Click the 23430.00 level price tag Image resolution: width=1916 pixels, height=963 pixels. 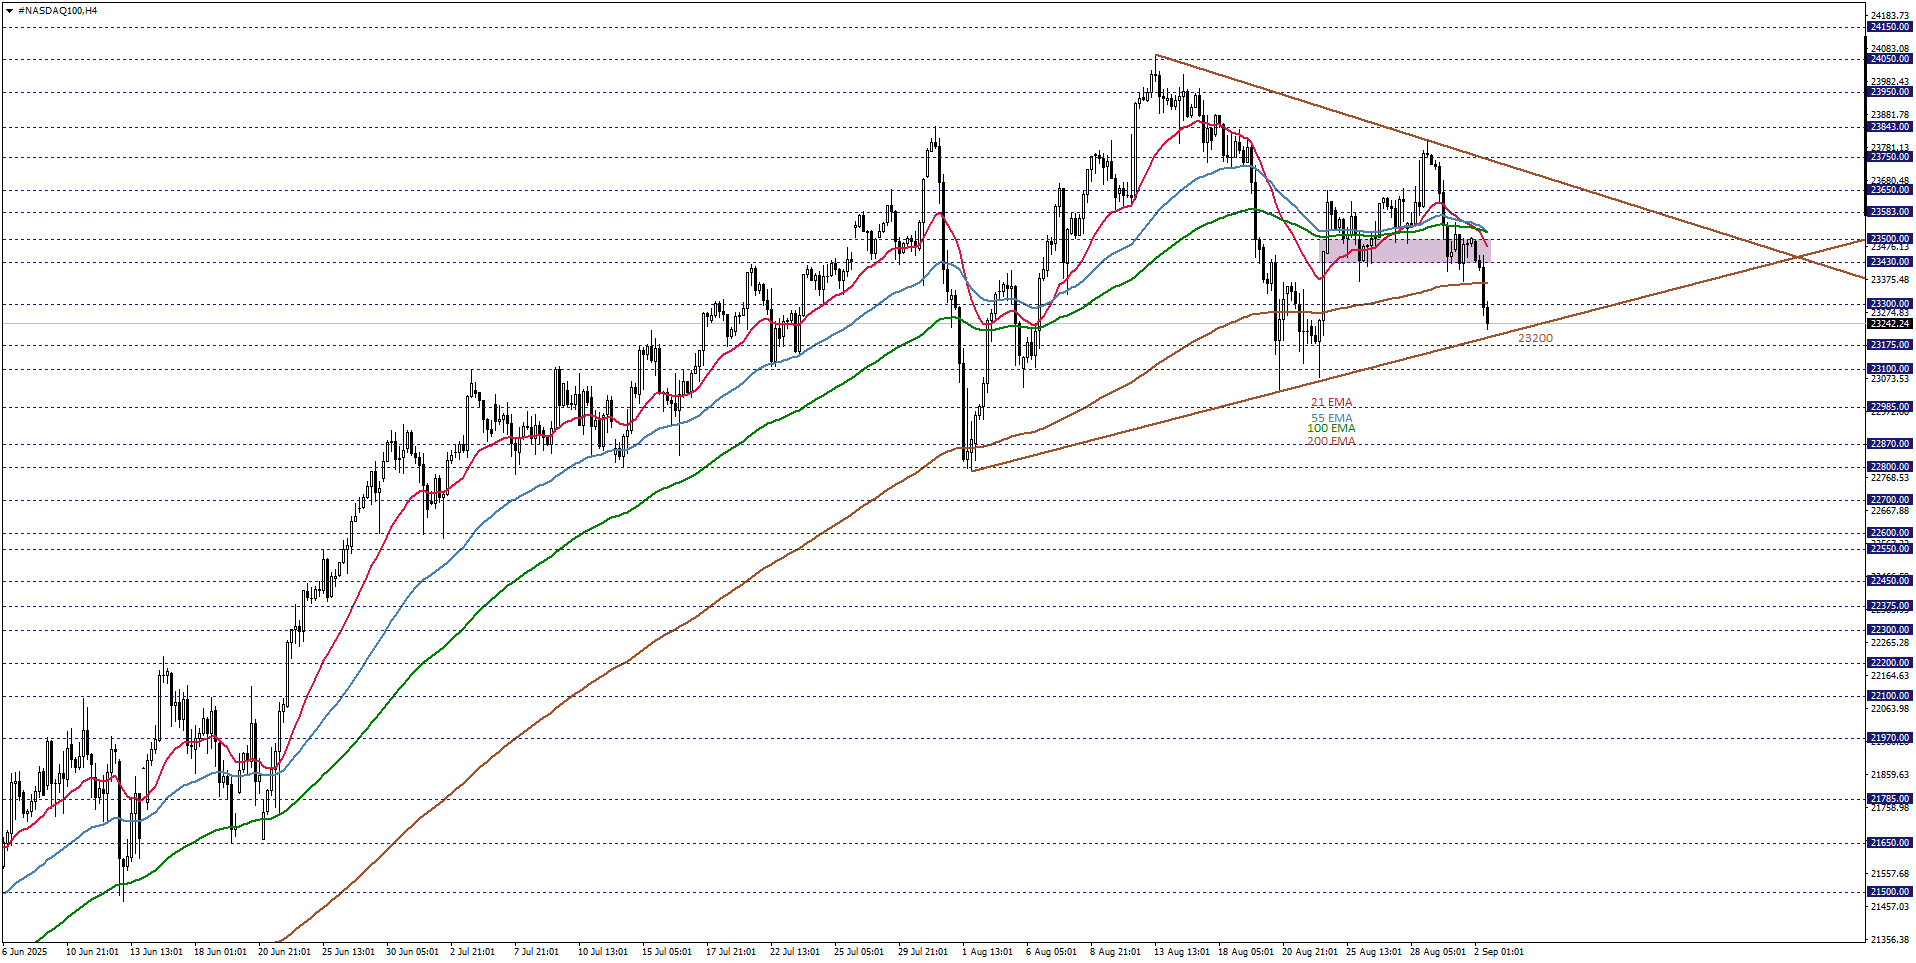(1890, 262)
